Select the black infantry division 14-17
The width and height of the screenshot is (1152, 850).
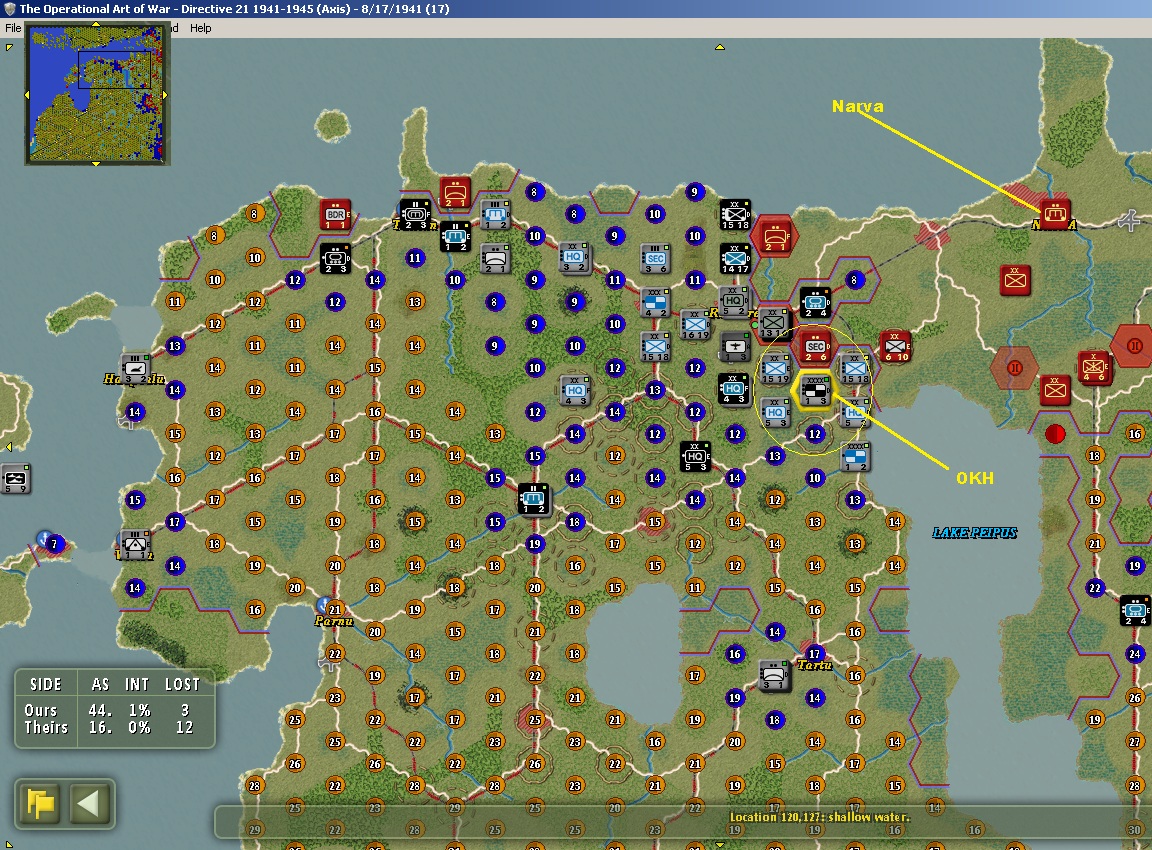click(735, 259)
